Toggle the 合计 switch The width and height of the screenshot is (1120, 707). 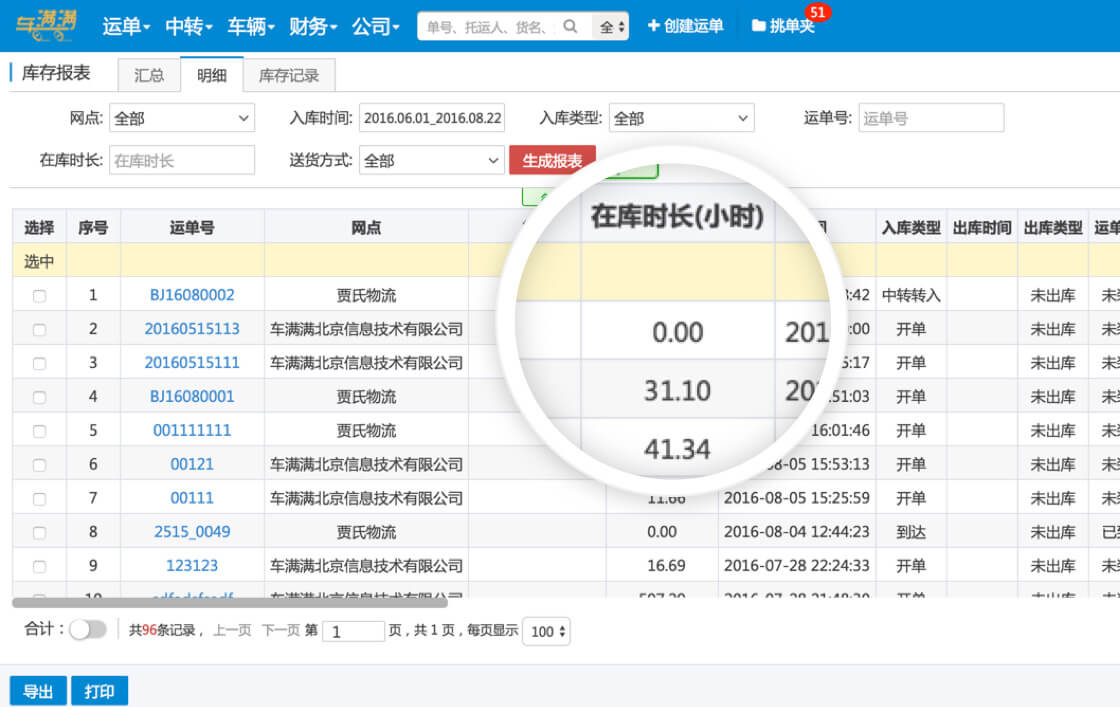87,629
